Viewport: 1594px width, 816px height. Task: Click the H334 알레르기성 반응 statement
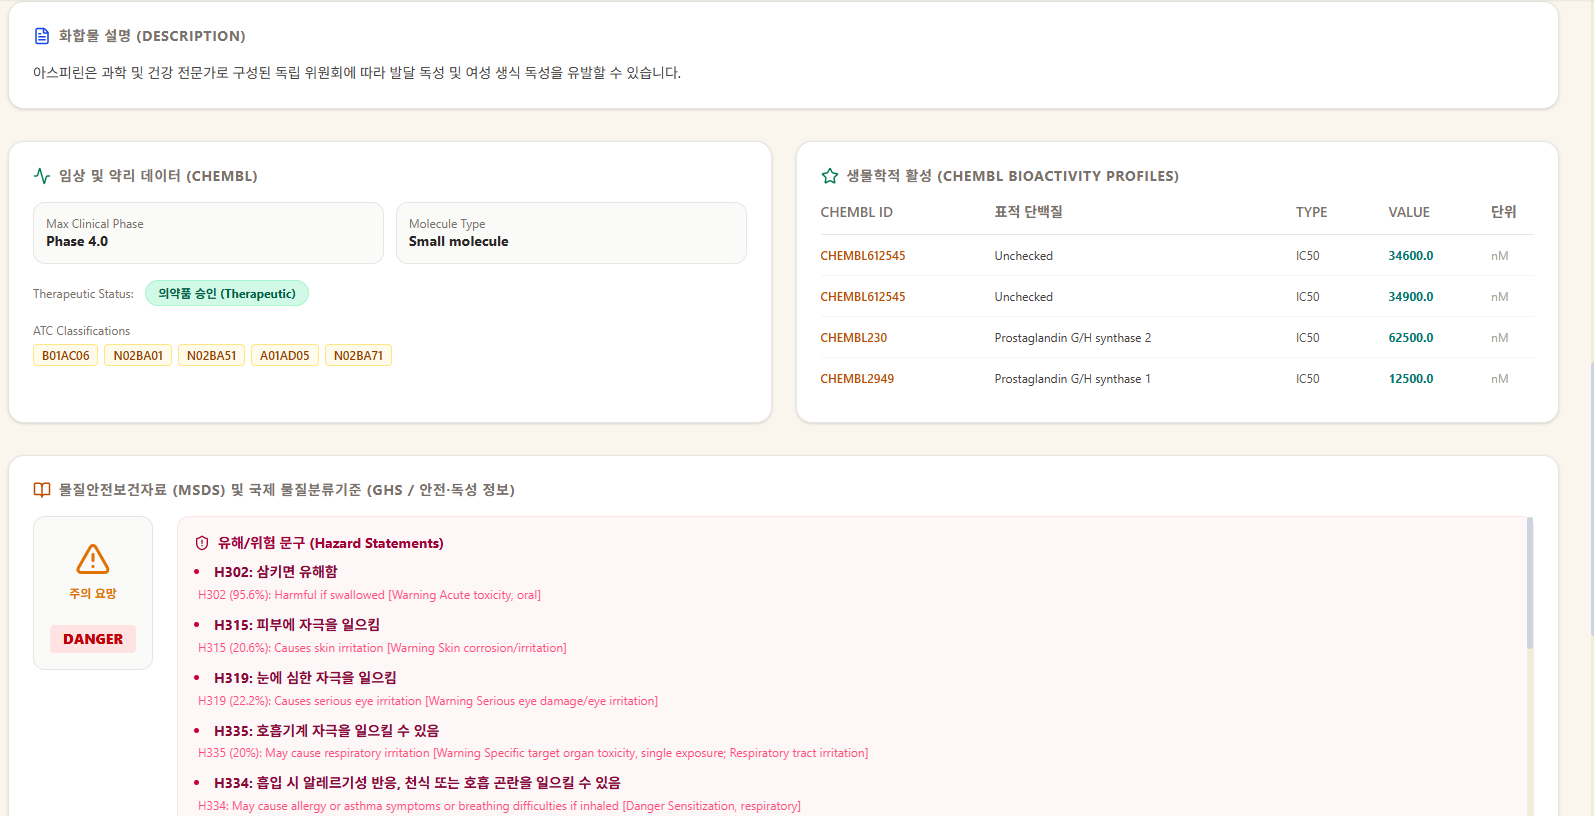[417, 783]
